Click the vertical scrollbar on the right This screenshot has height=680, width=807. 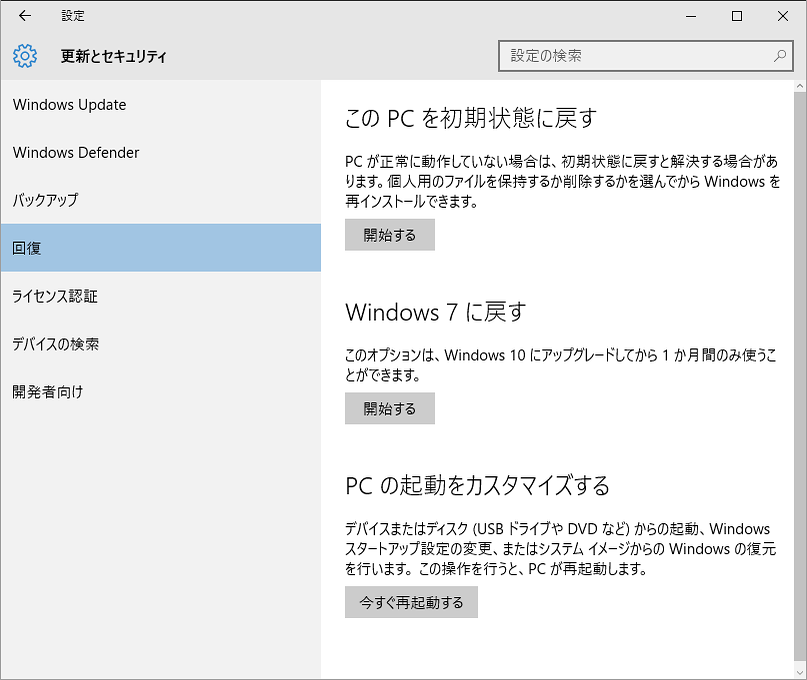pyautogui.click(x=799, y=300)
